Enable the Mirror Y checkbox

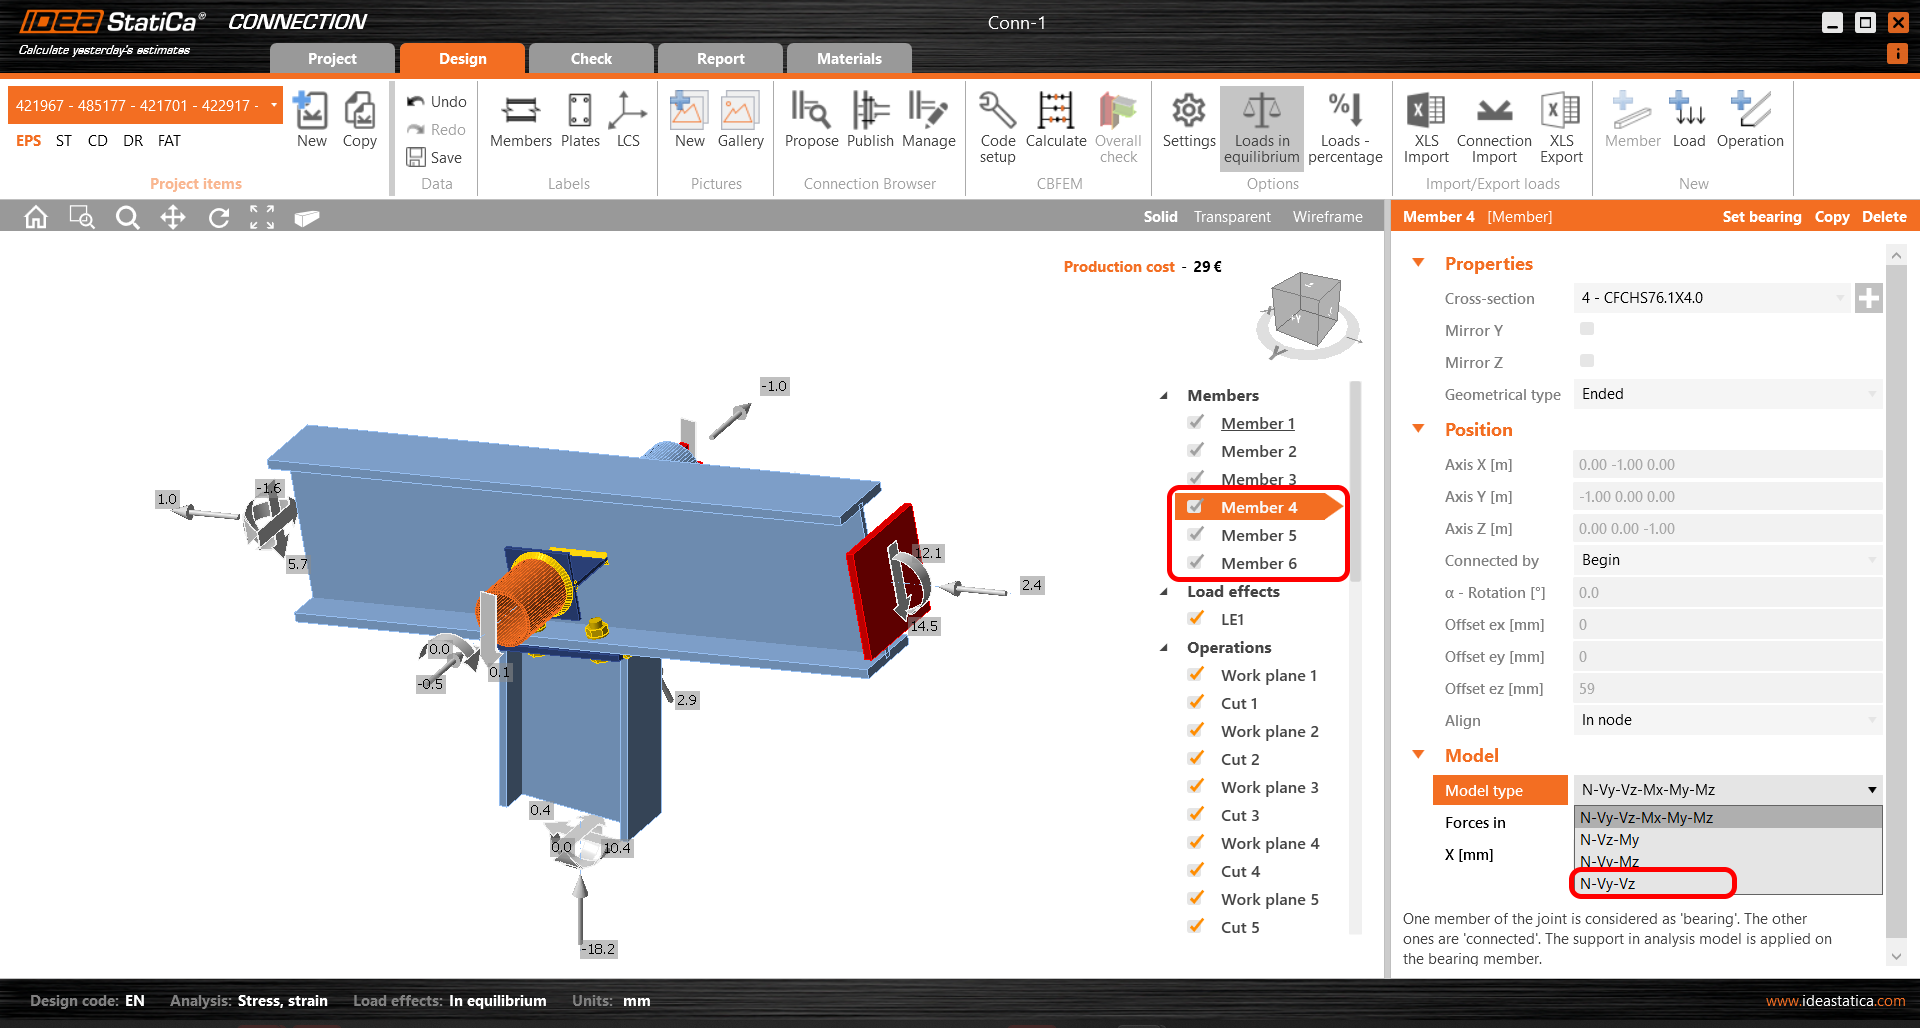click(1587, 329)
